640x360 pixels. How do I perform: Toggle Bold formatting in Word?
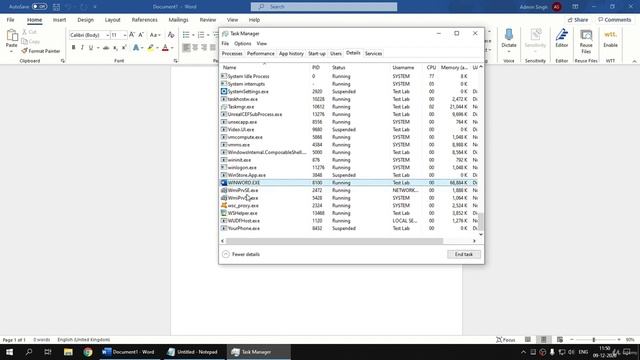pyautogui.click(x=73, y=48)
